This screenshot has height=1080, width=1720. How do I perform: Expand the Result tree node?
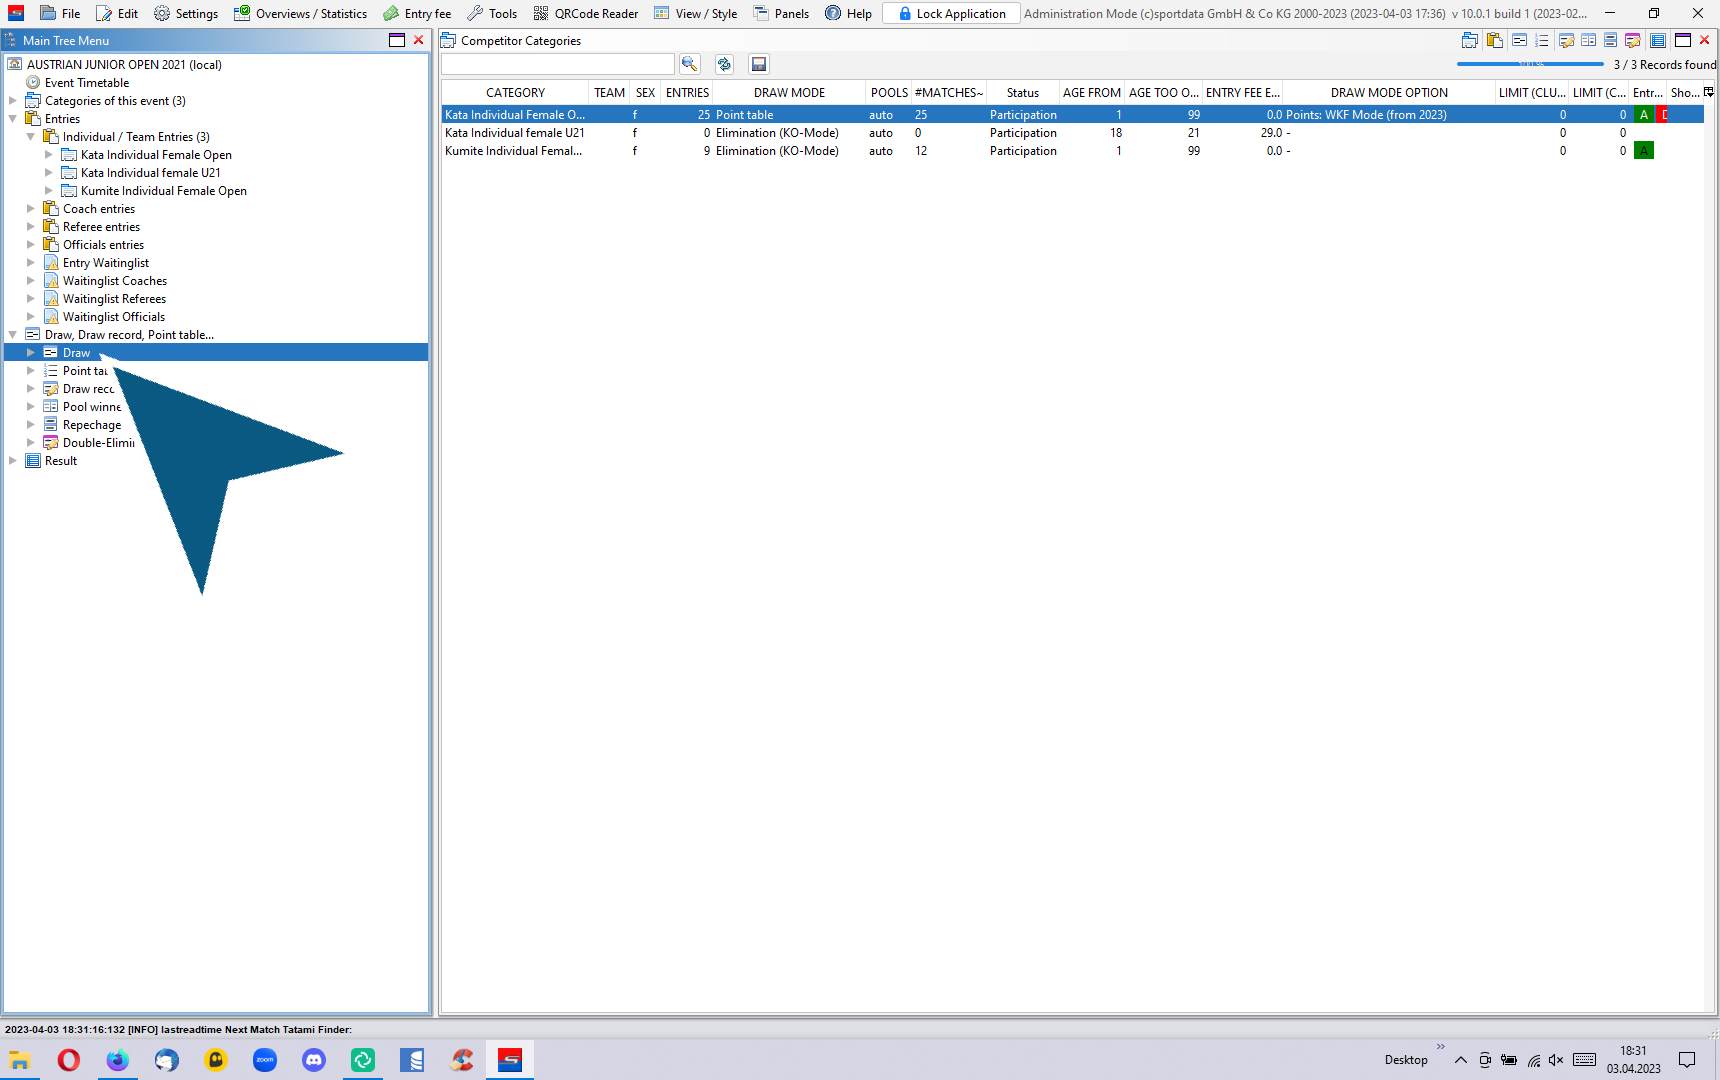[12, 460]
